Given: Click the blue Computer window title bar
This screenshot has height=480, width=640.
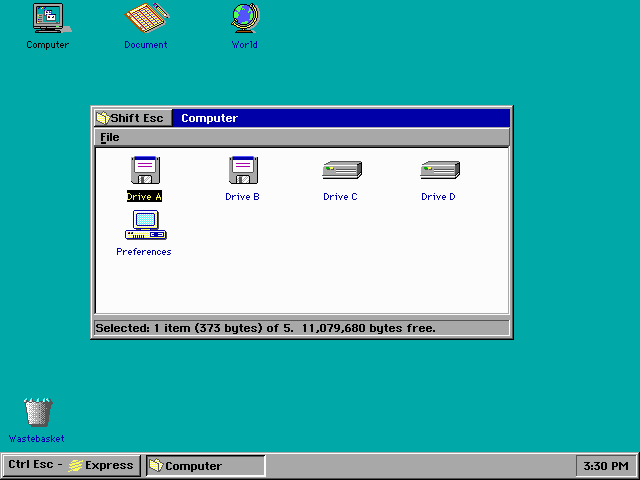Looking at the screenshot, I should point(340,118).
